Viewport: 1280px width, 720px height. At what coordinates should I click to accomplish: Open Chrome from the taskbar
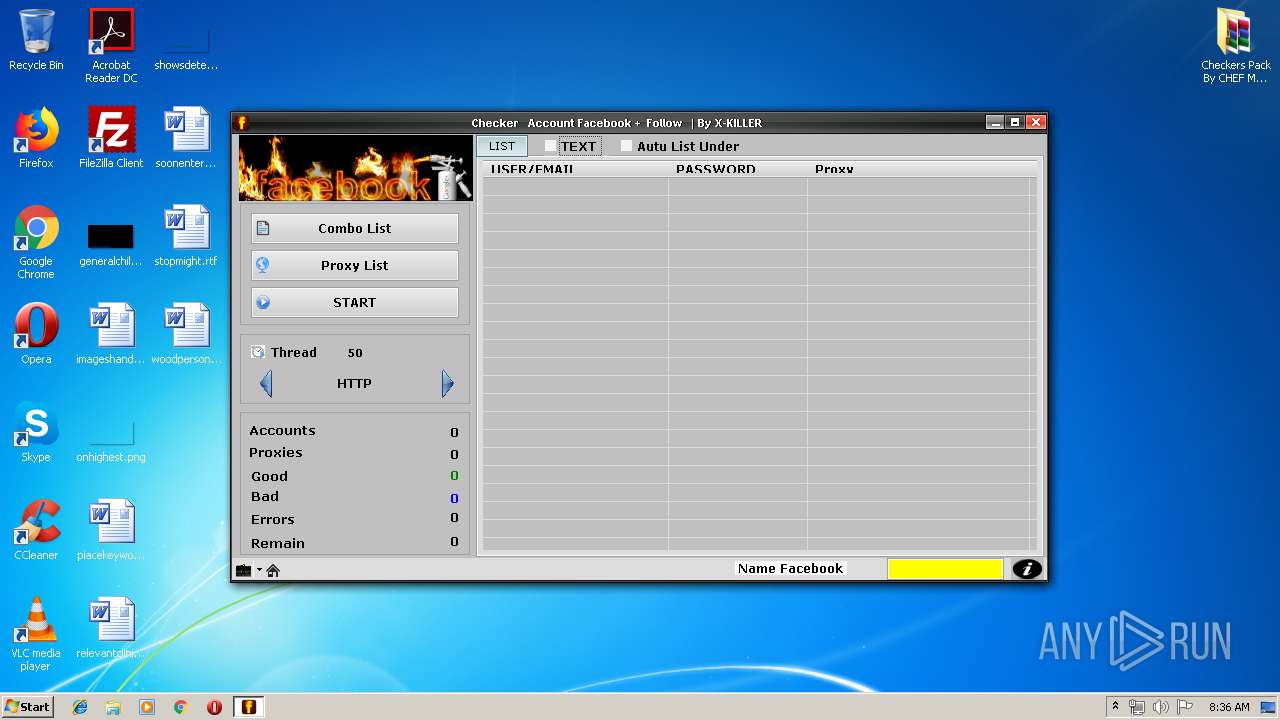pos(181,707)
